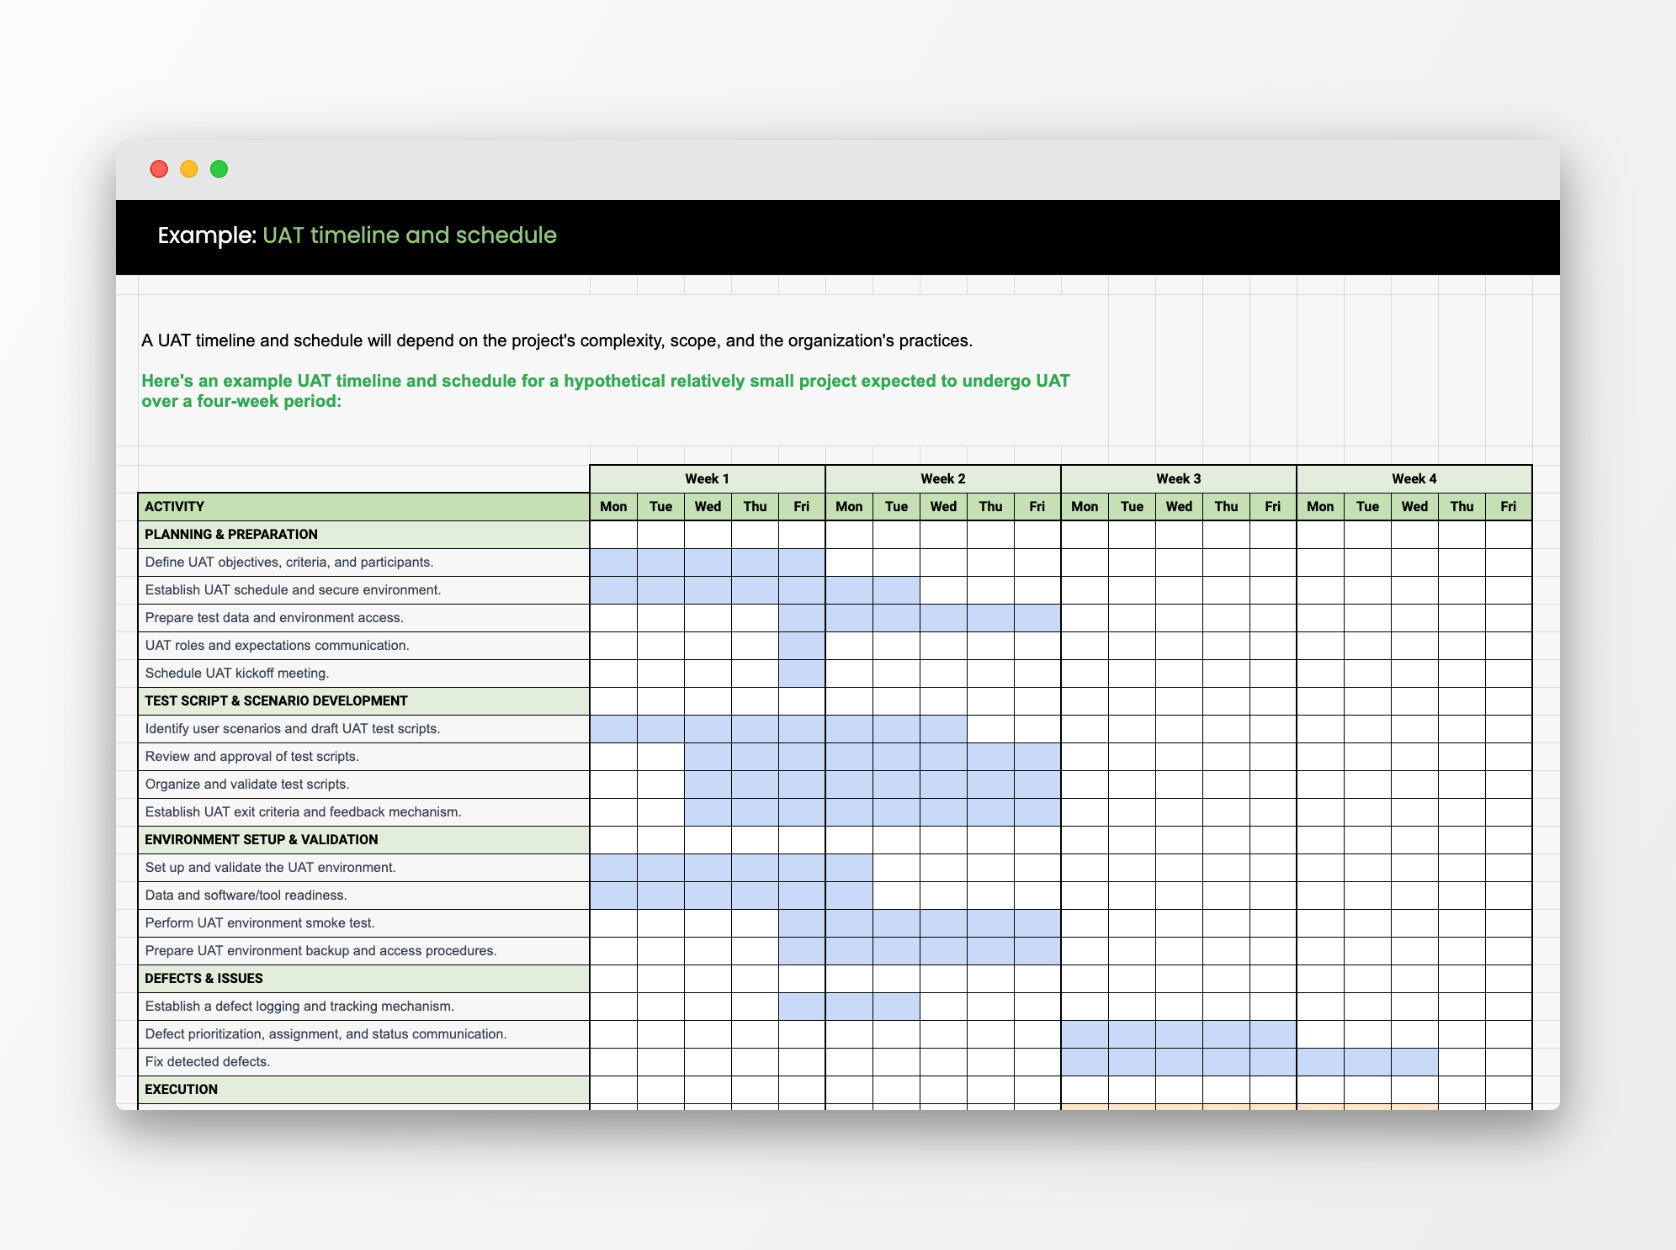Click the Thu header under Week 4
Screen dimensions: 1676x1250
pos(1461,507)
